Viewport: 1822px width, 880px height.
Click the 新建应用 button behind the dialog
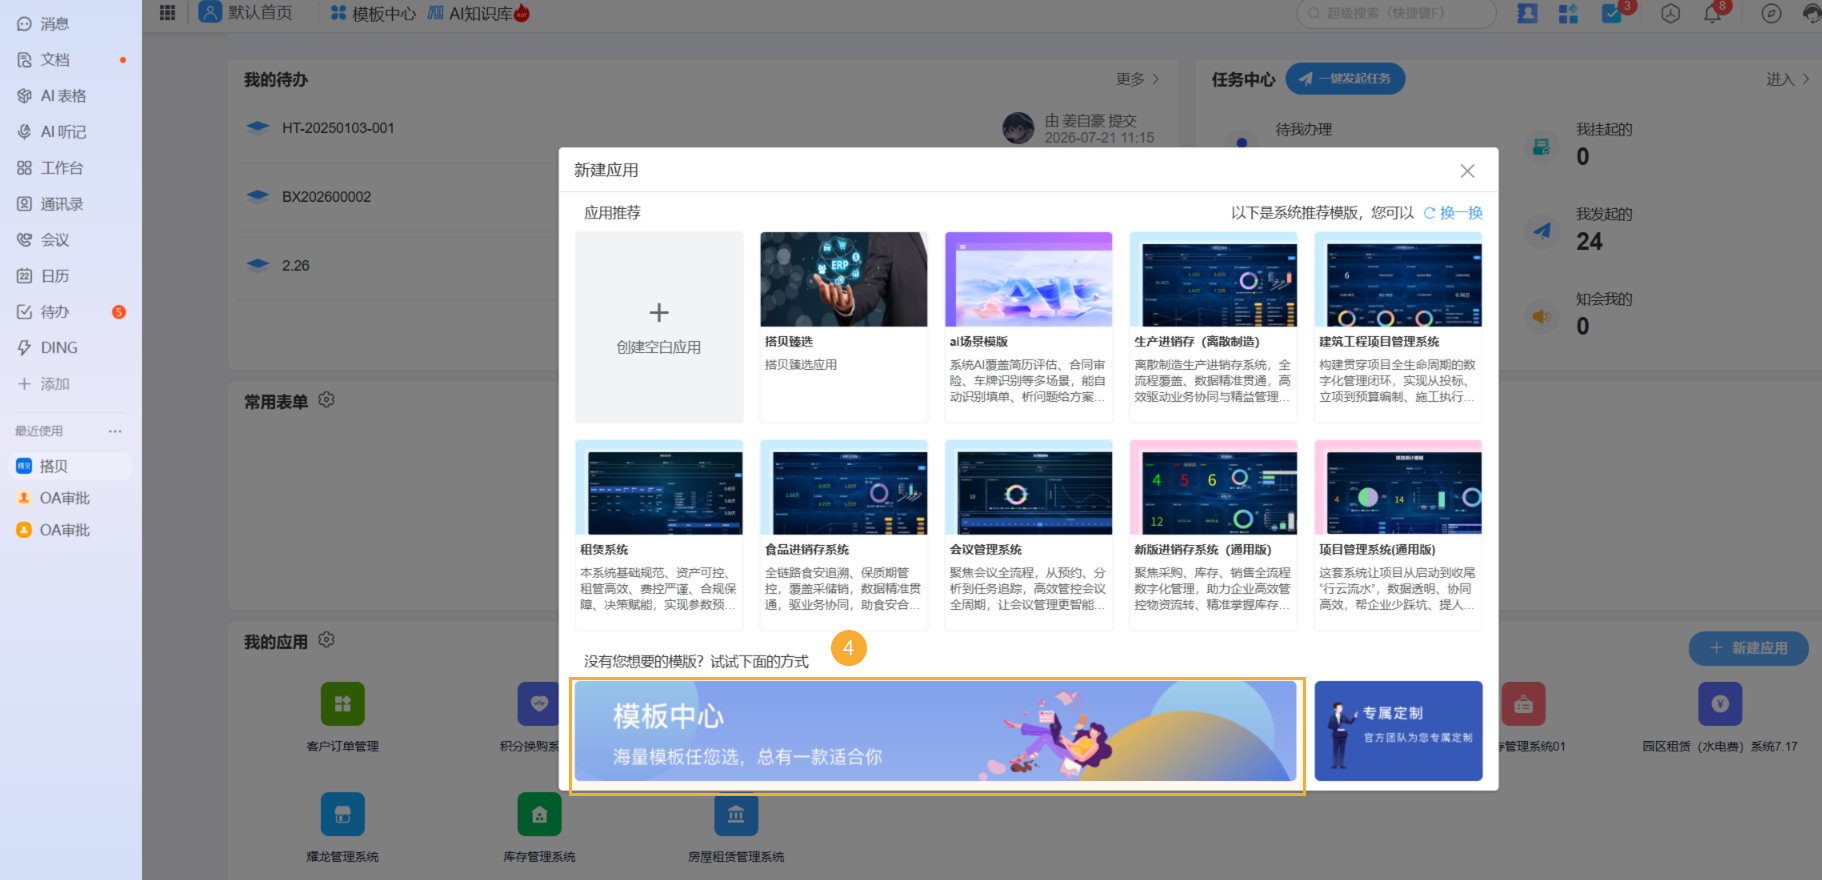1749,648
